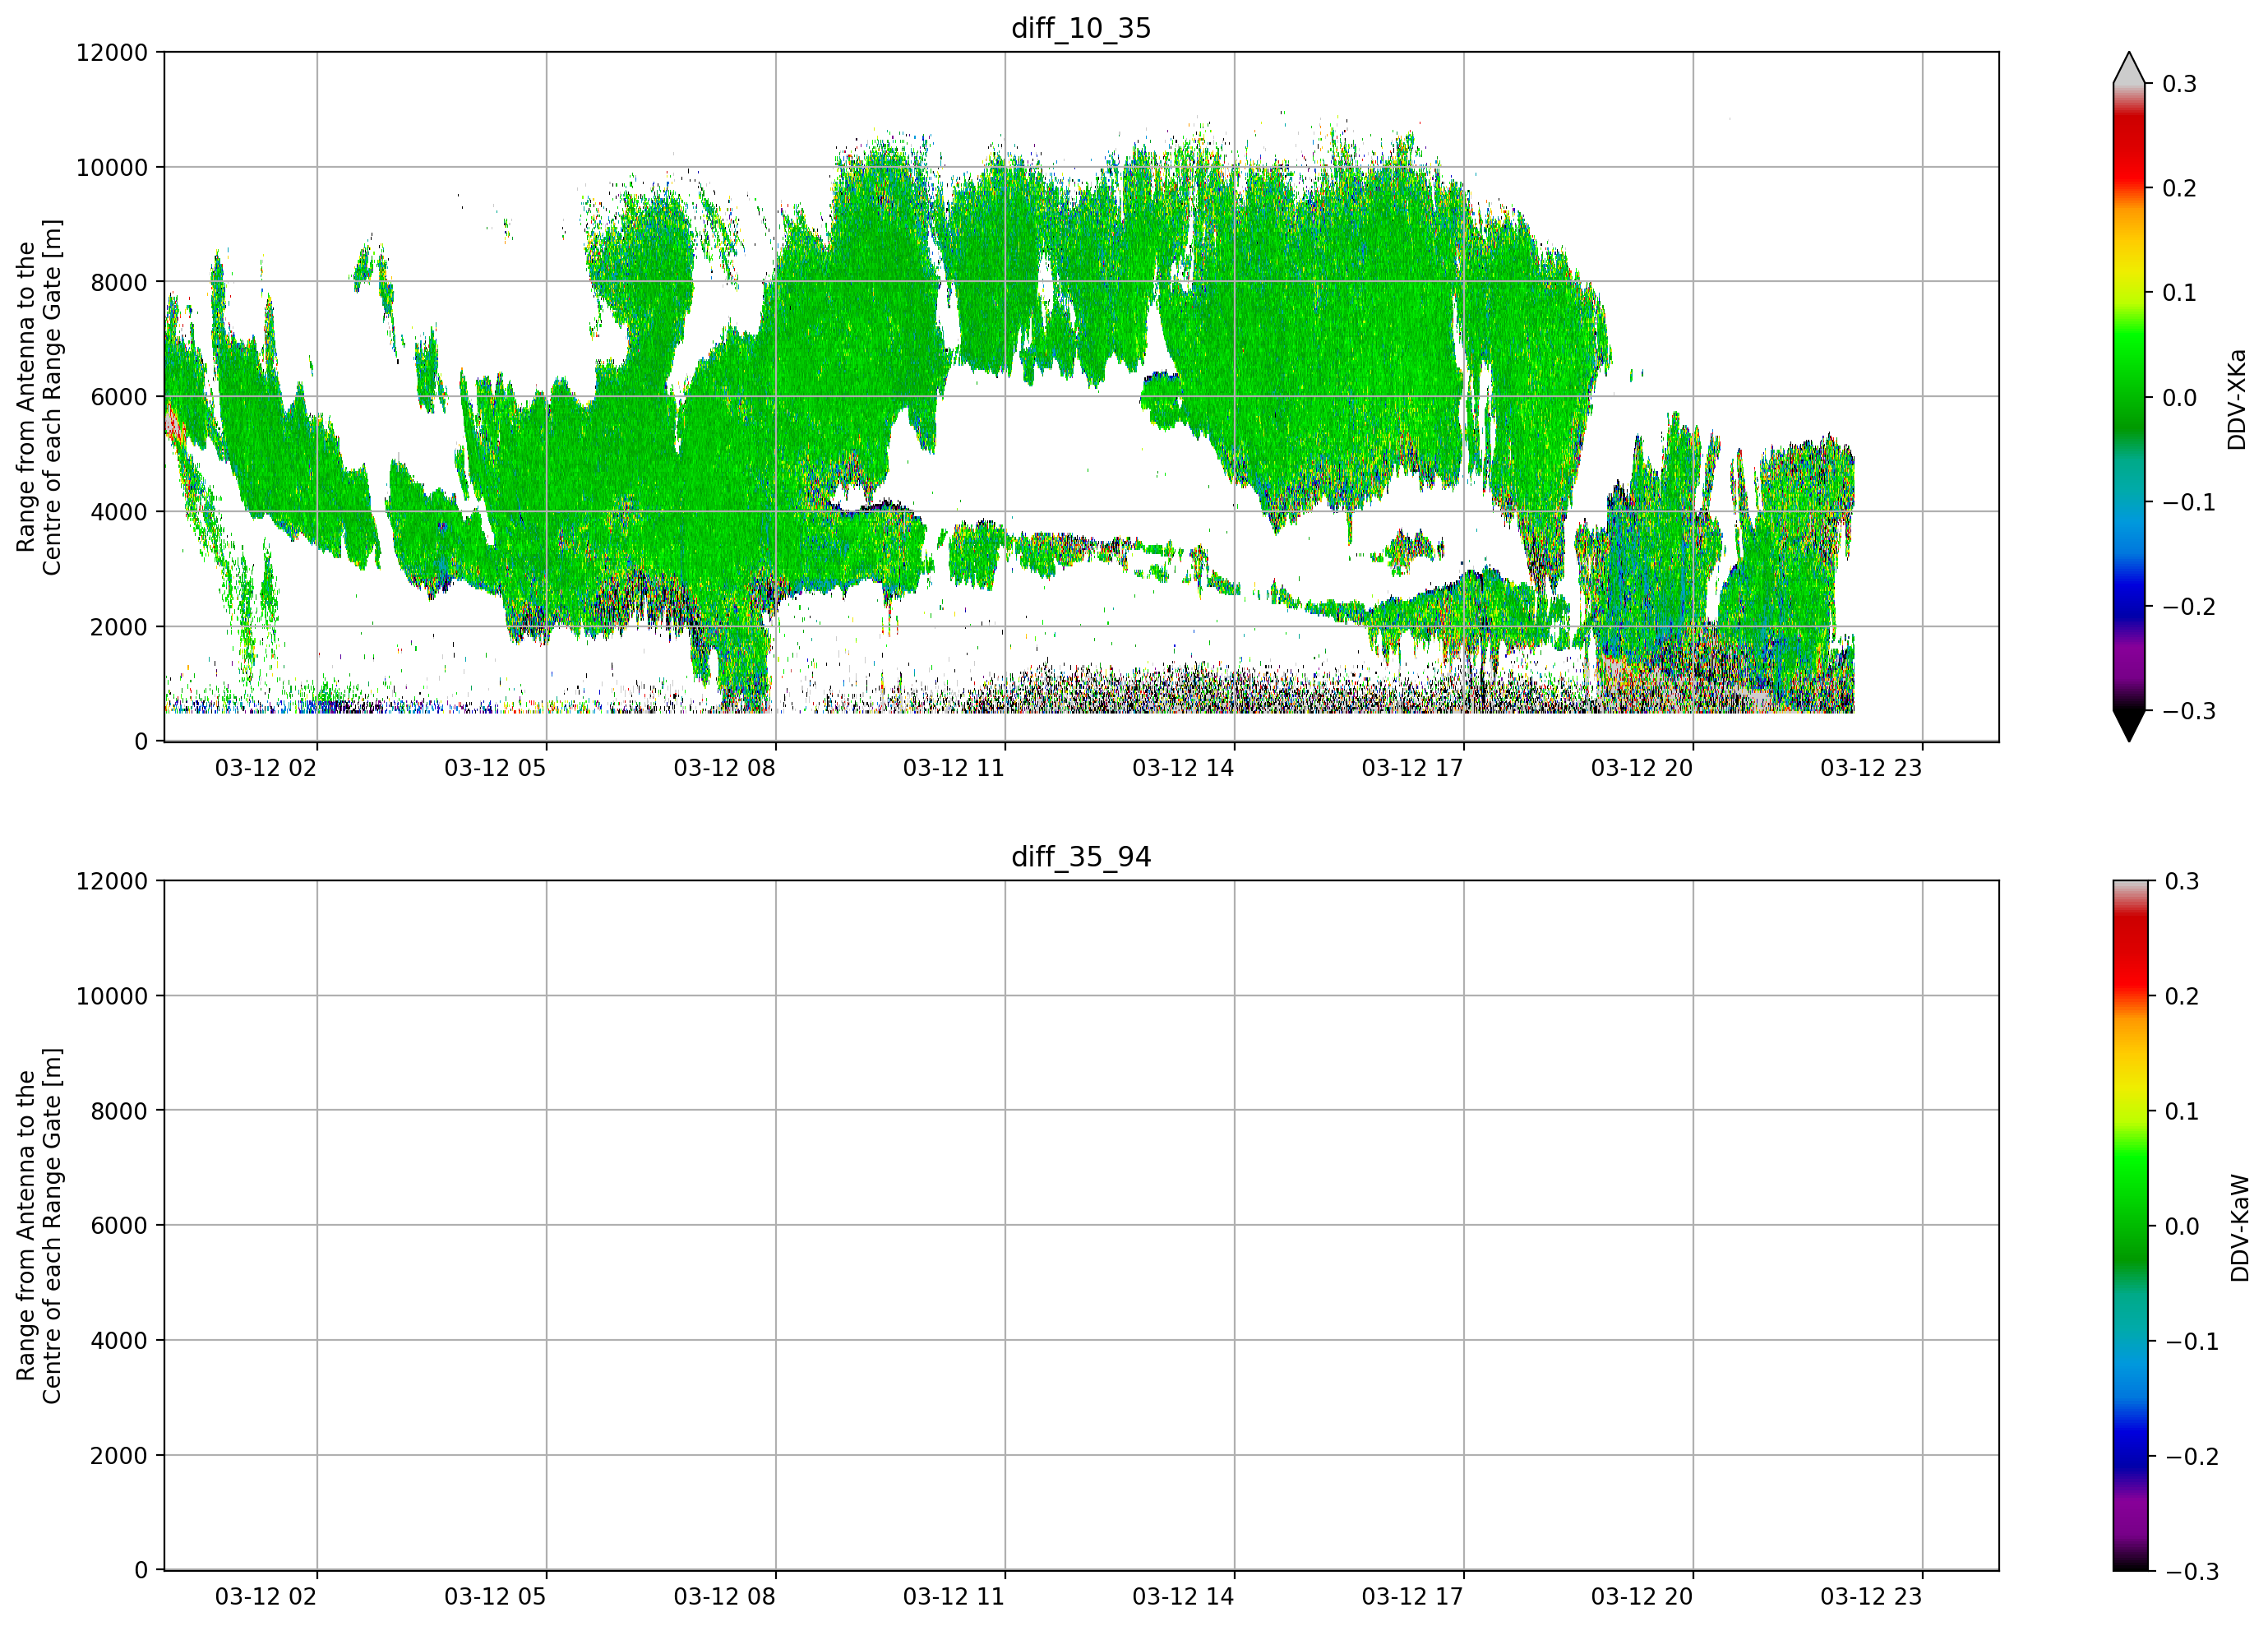This screenshot has width=2268, height=1626.
Task: Click the 0 y-tick in the diff_35_94 plot
Action: pos(141,1571)
